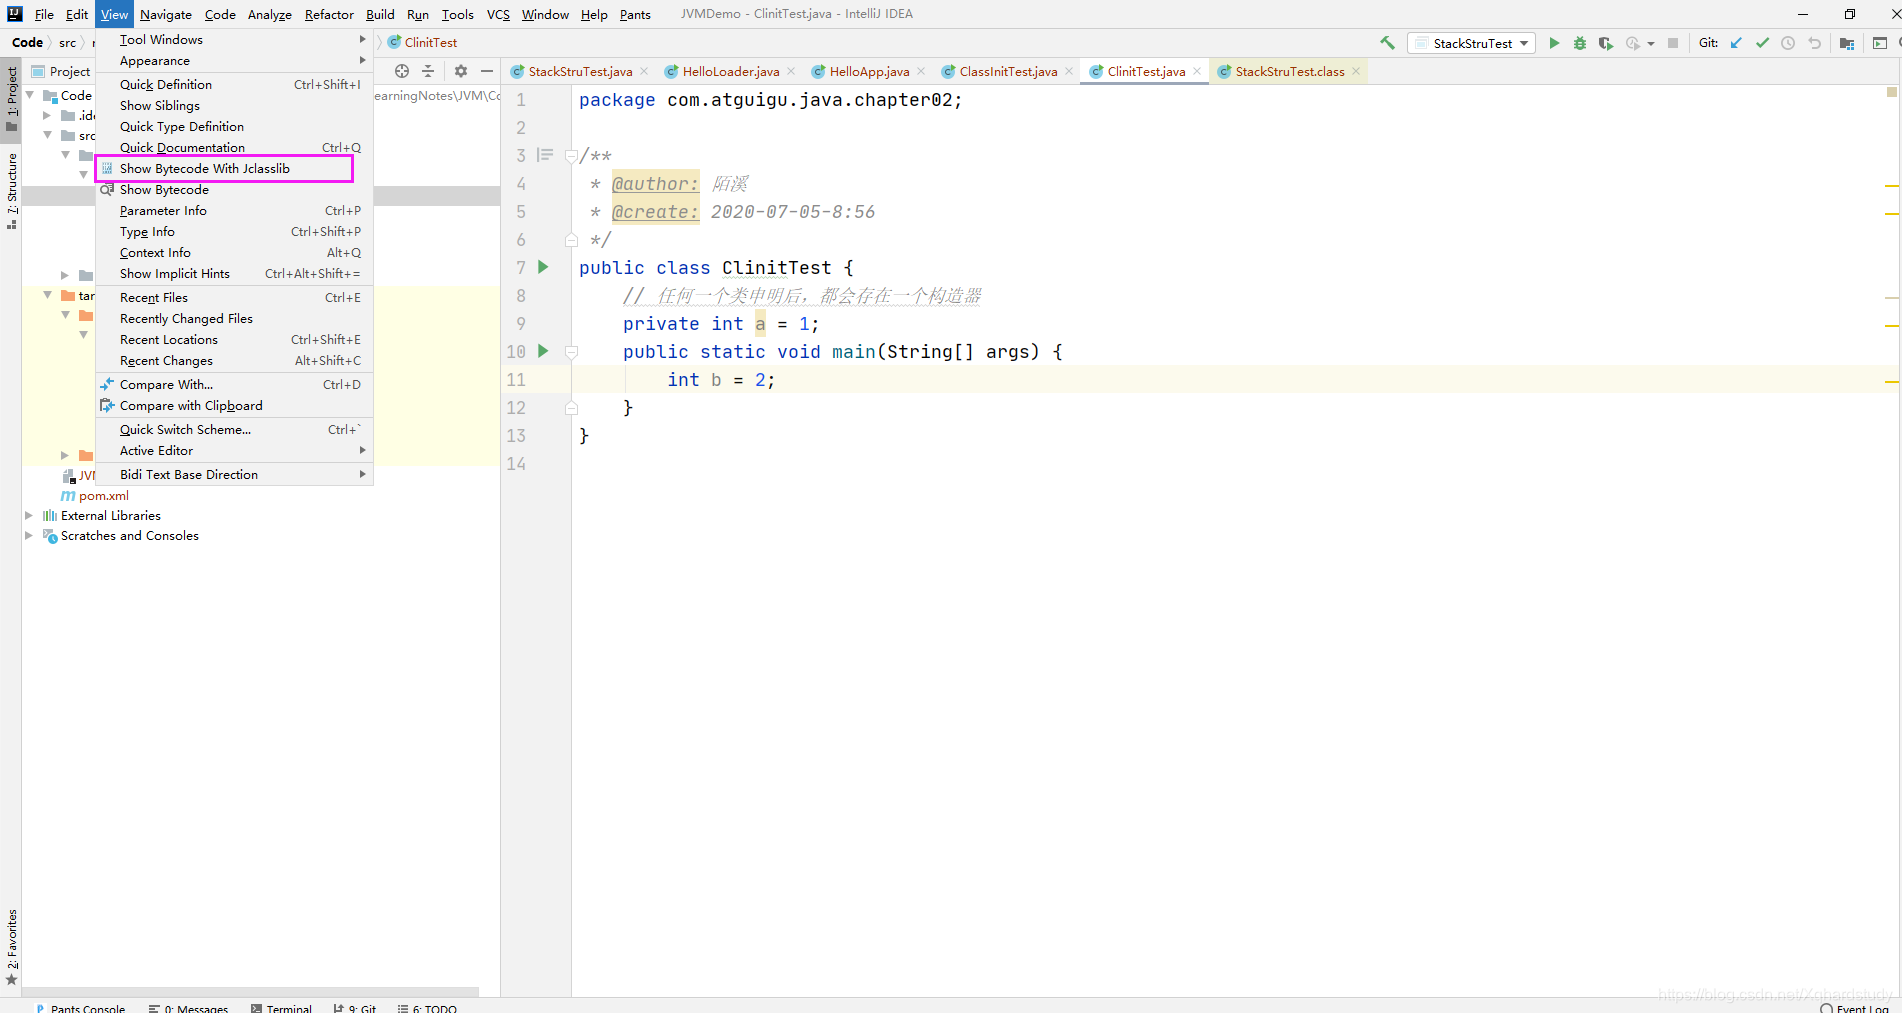
Task: Choose Show Implicit Hints entry
Action: click(x=234, y=274)
